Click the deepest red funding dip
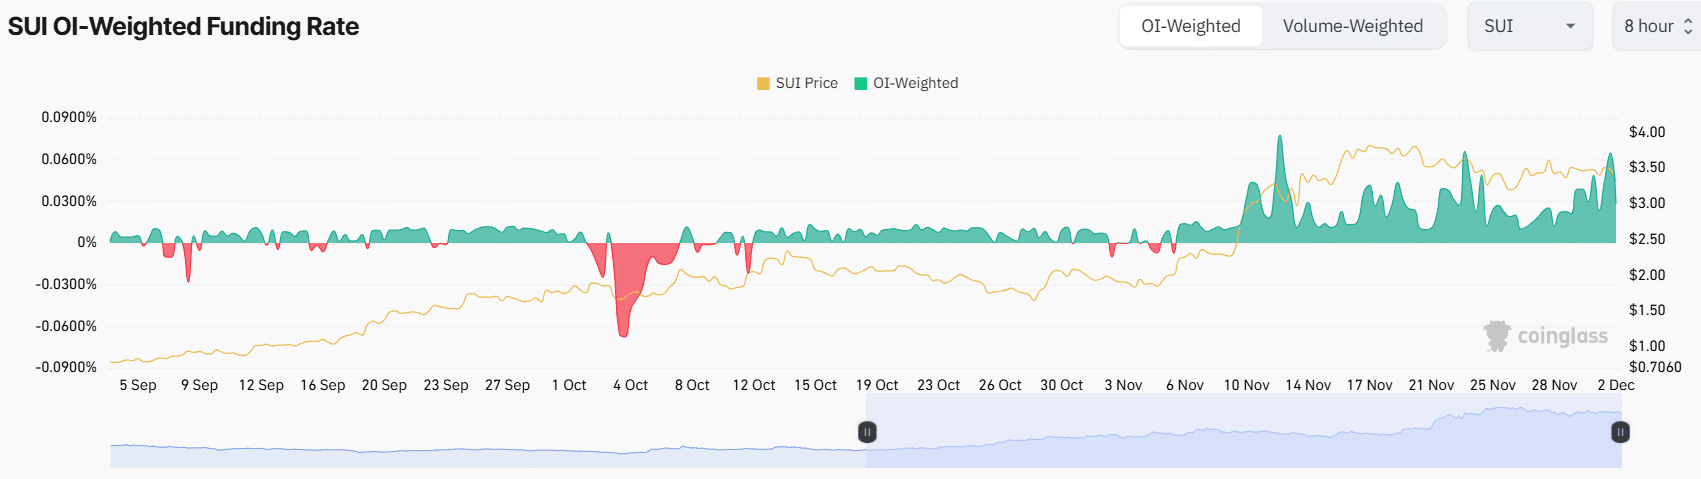The width and height of the screenshot is (1701, 479). coord(623,332)
